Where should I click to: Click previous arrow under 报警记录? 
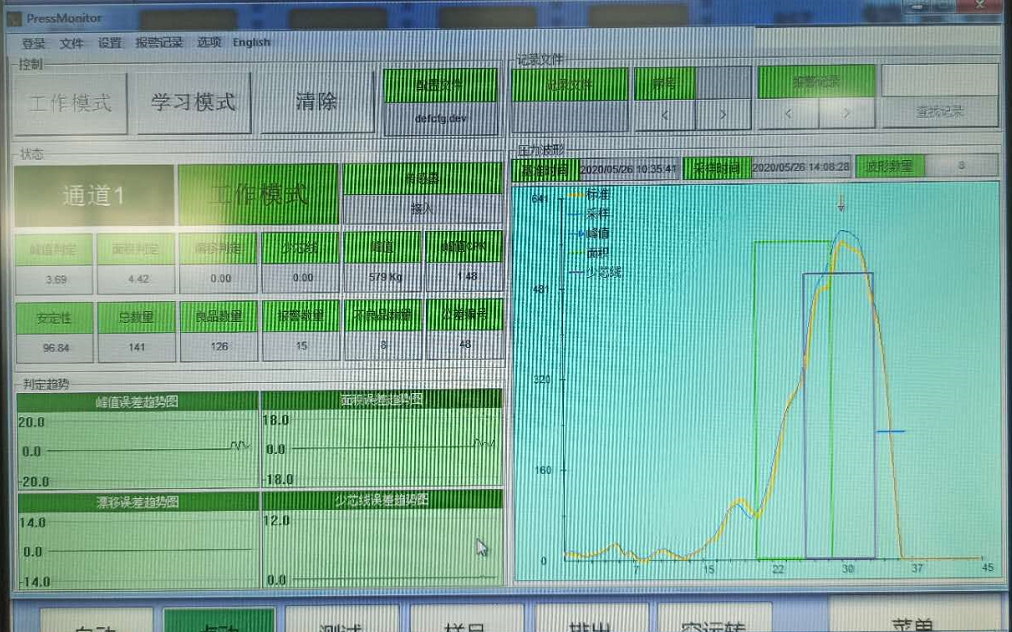click(x=786, y=114)
